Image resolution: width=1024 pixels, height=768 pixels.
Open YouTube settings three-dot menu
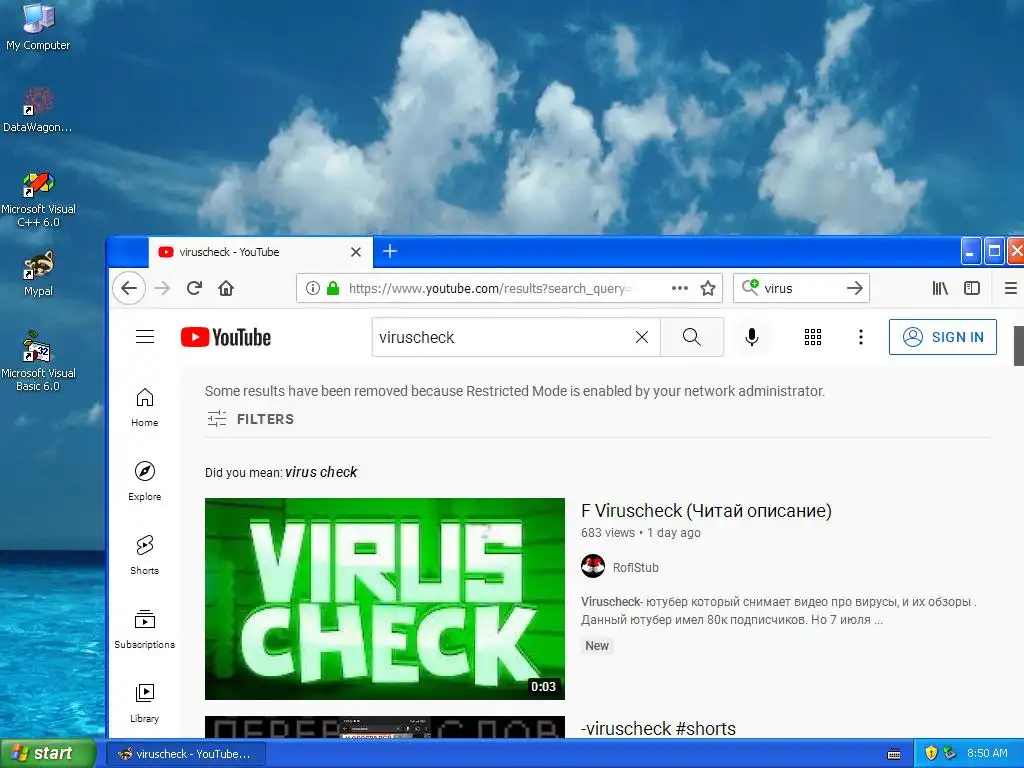[x=861, y=337]
